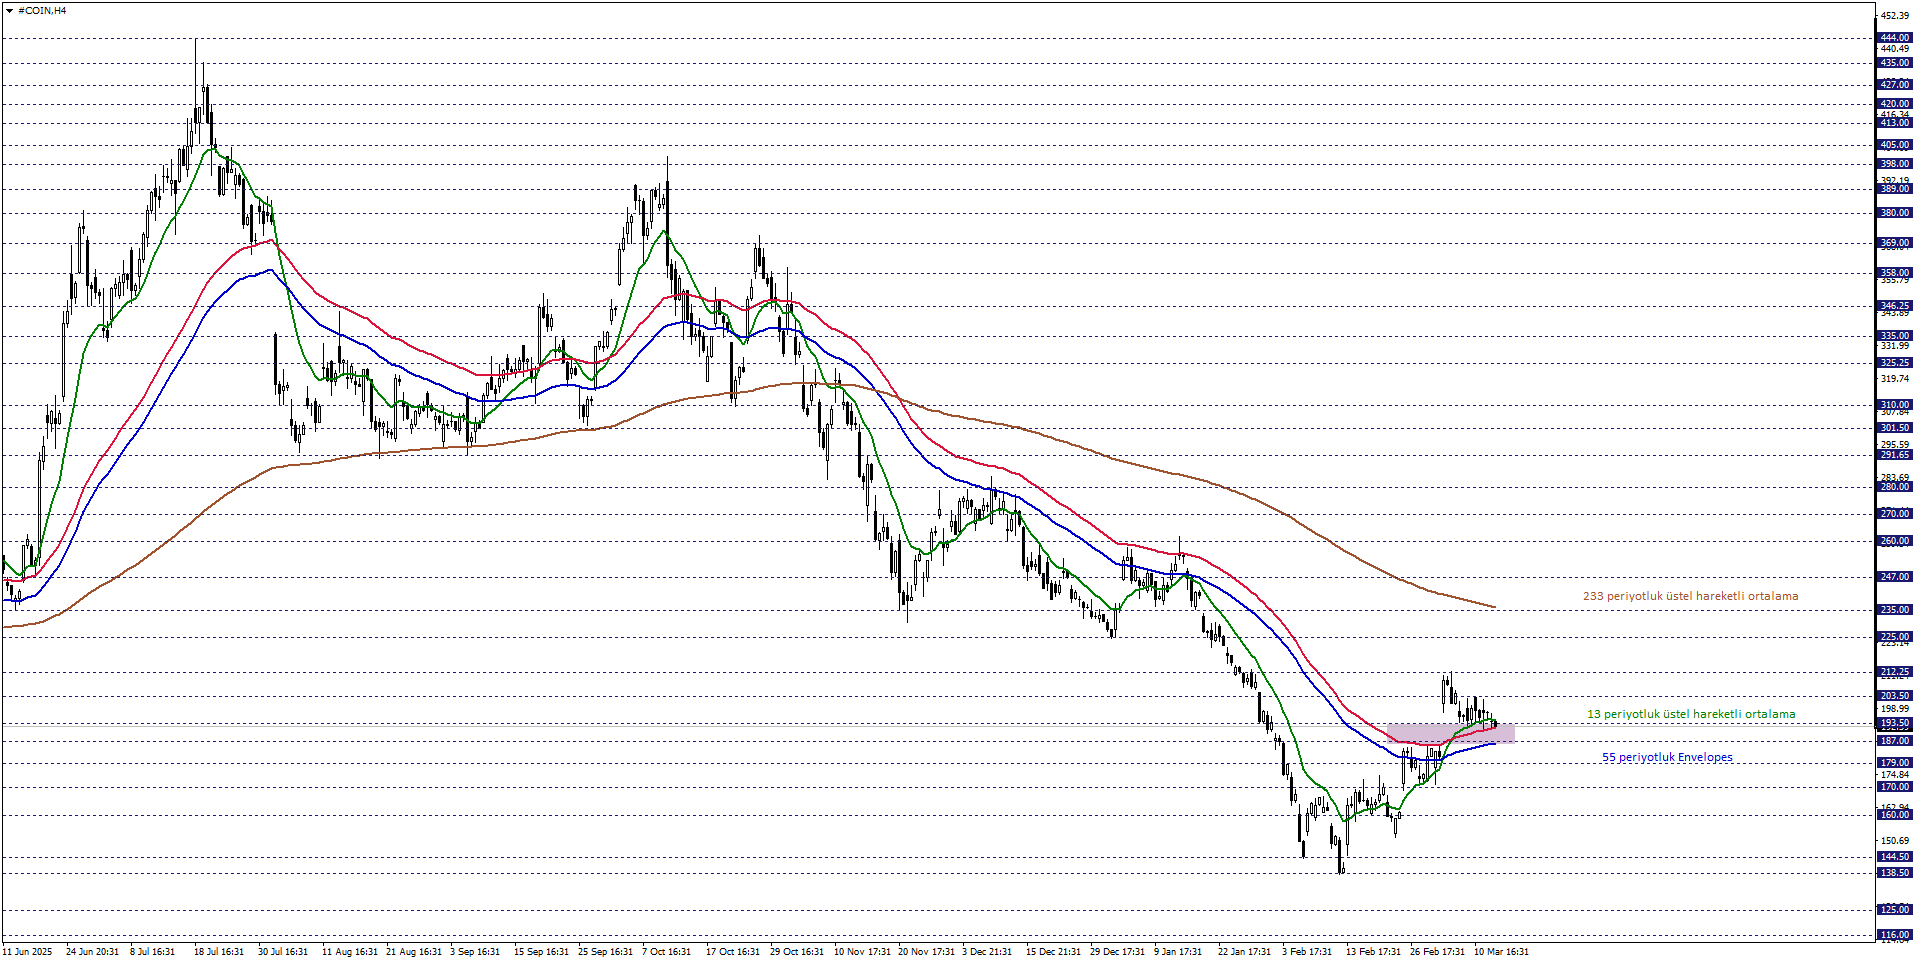Select the '55 periyotluk Envelopes' text label

click(1667, 757)
